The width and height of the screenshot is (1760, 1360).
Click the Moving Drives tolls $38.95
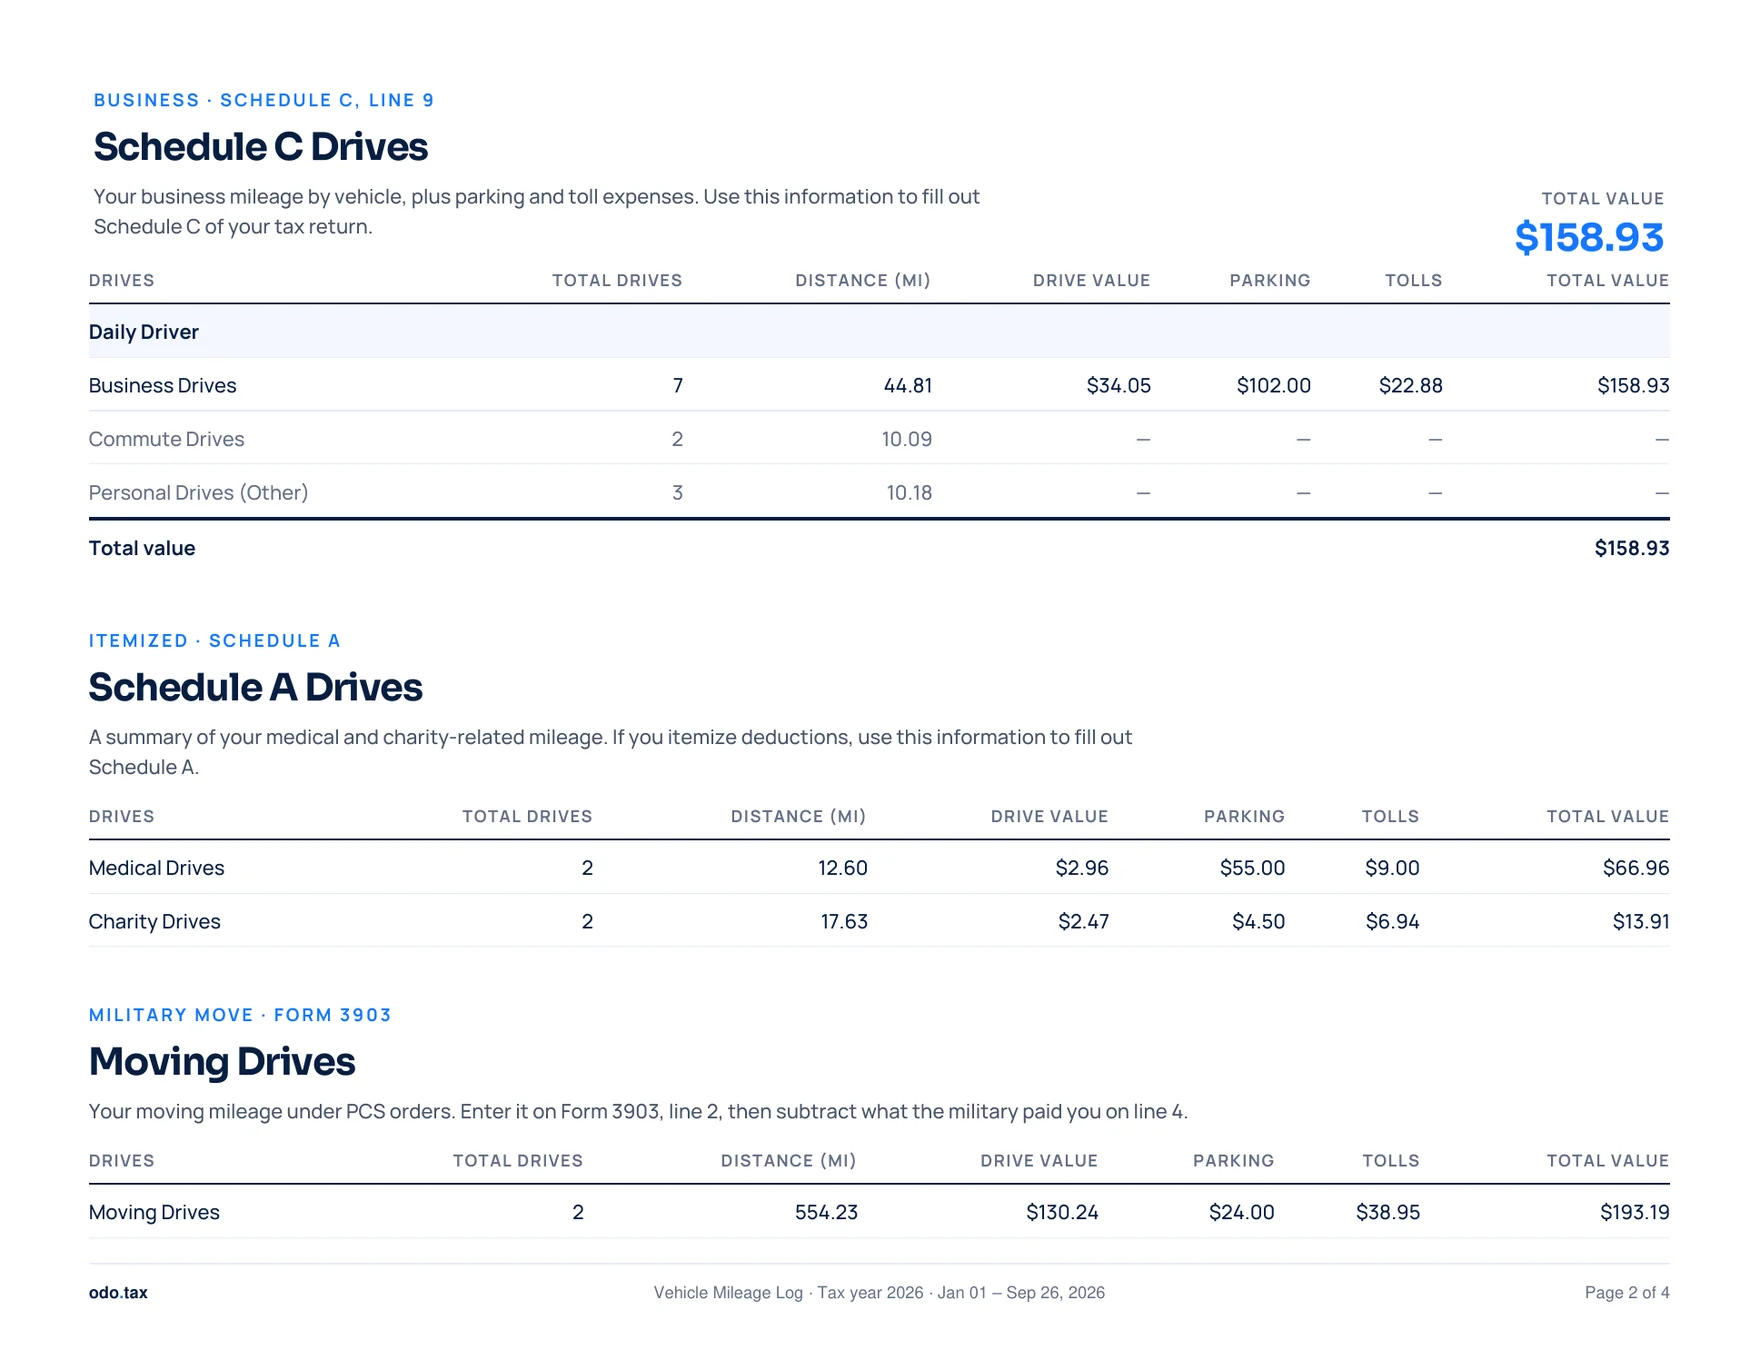1388,1213
